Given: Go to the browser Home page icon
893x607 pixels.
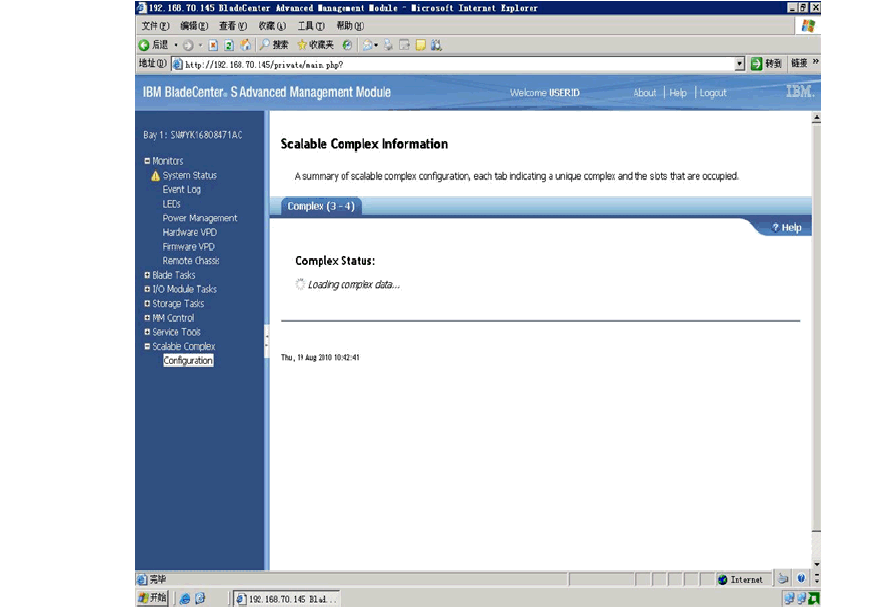Looking at the screenshot, I should (x=245, y=45).
